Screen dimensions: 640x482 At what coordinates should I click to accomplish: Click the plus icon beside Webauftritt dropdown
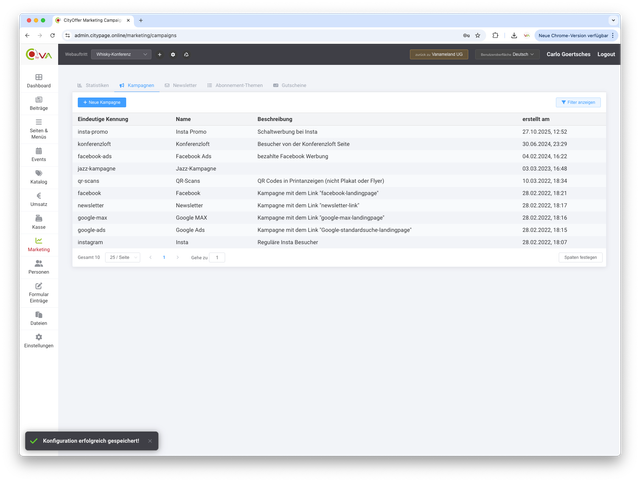(x=159, y=54)
